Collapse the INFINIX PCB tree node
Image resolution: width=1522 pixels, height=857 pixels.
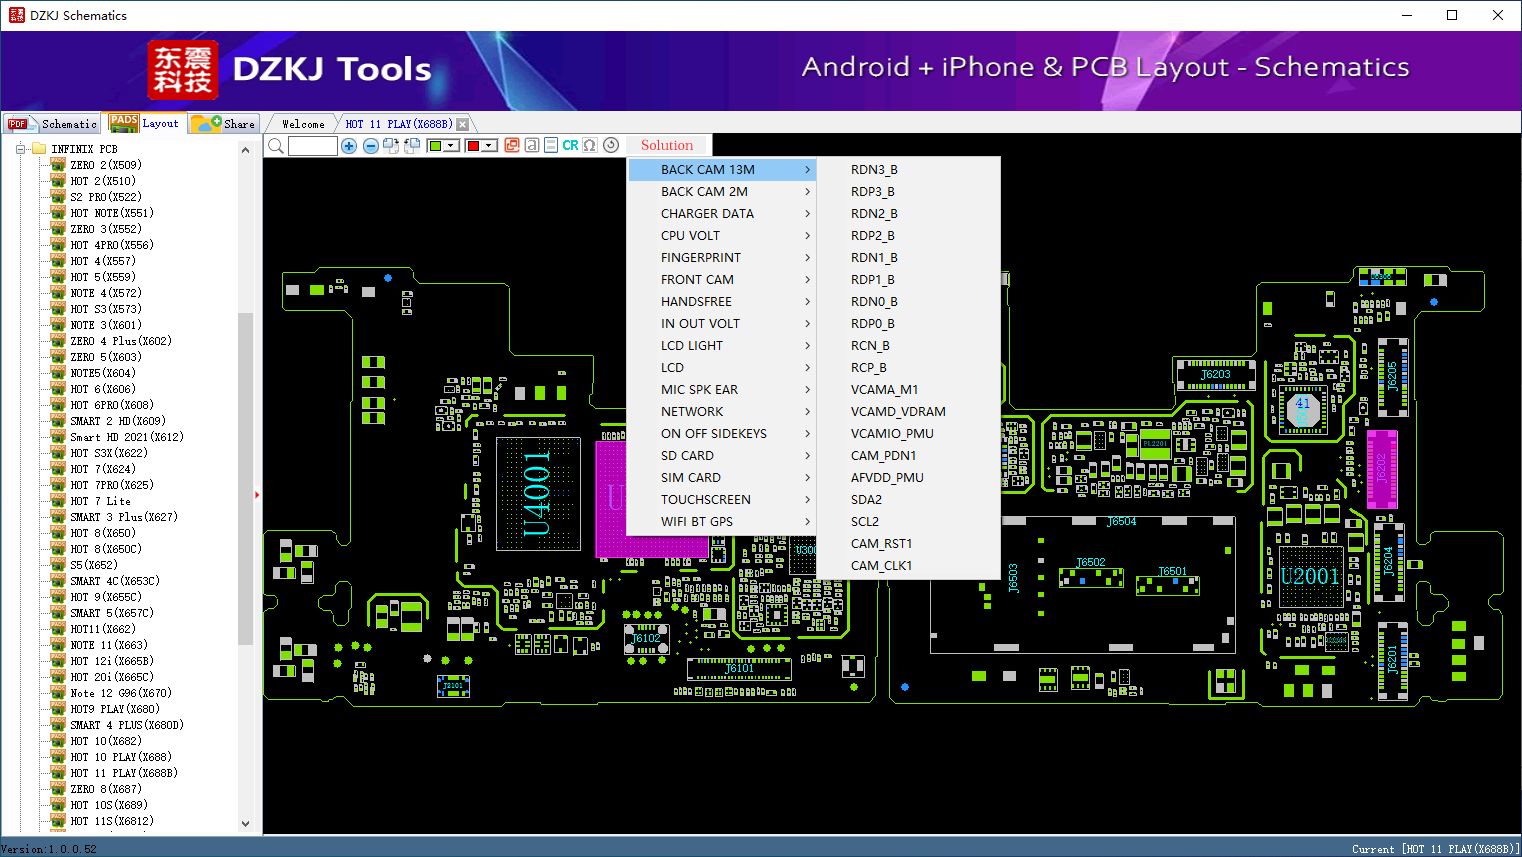tap(20, 149)
